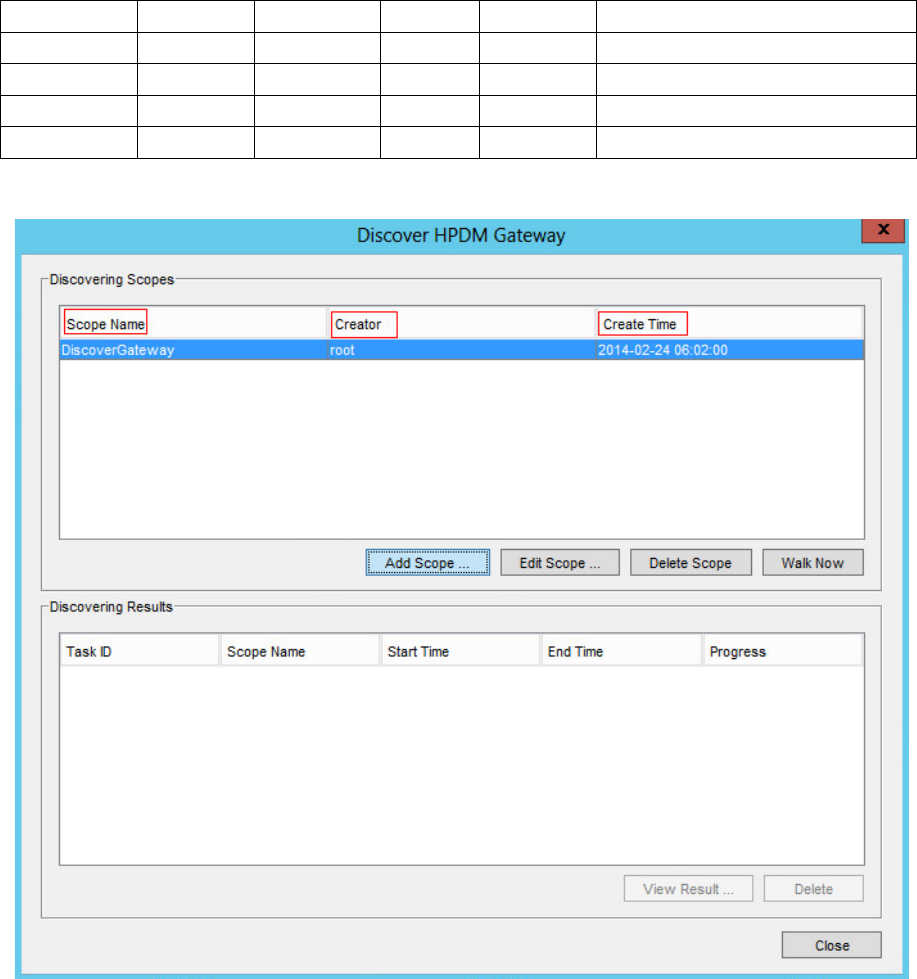This screenshot has width=917, height=979.
Task: Sort results by the Scope Name header
Action: [266, 652]
